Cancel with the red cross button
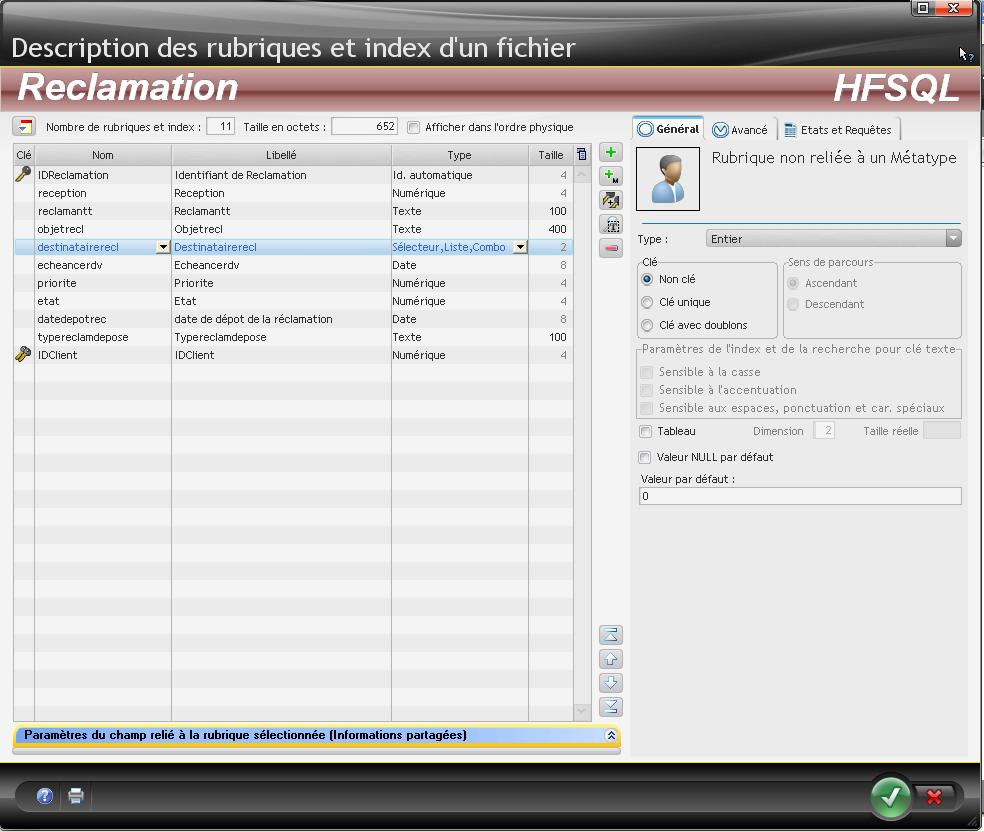This screenshot has height=832, width=984. pos(934,797)
